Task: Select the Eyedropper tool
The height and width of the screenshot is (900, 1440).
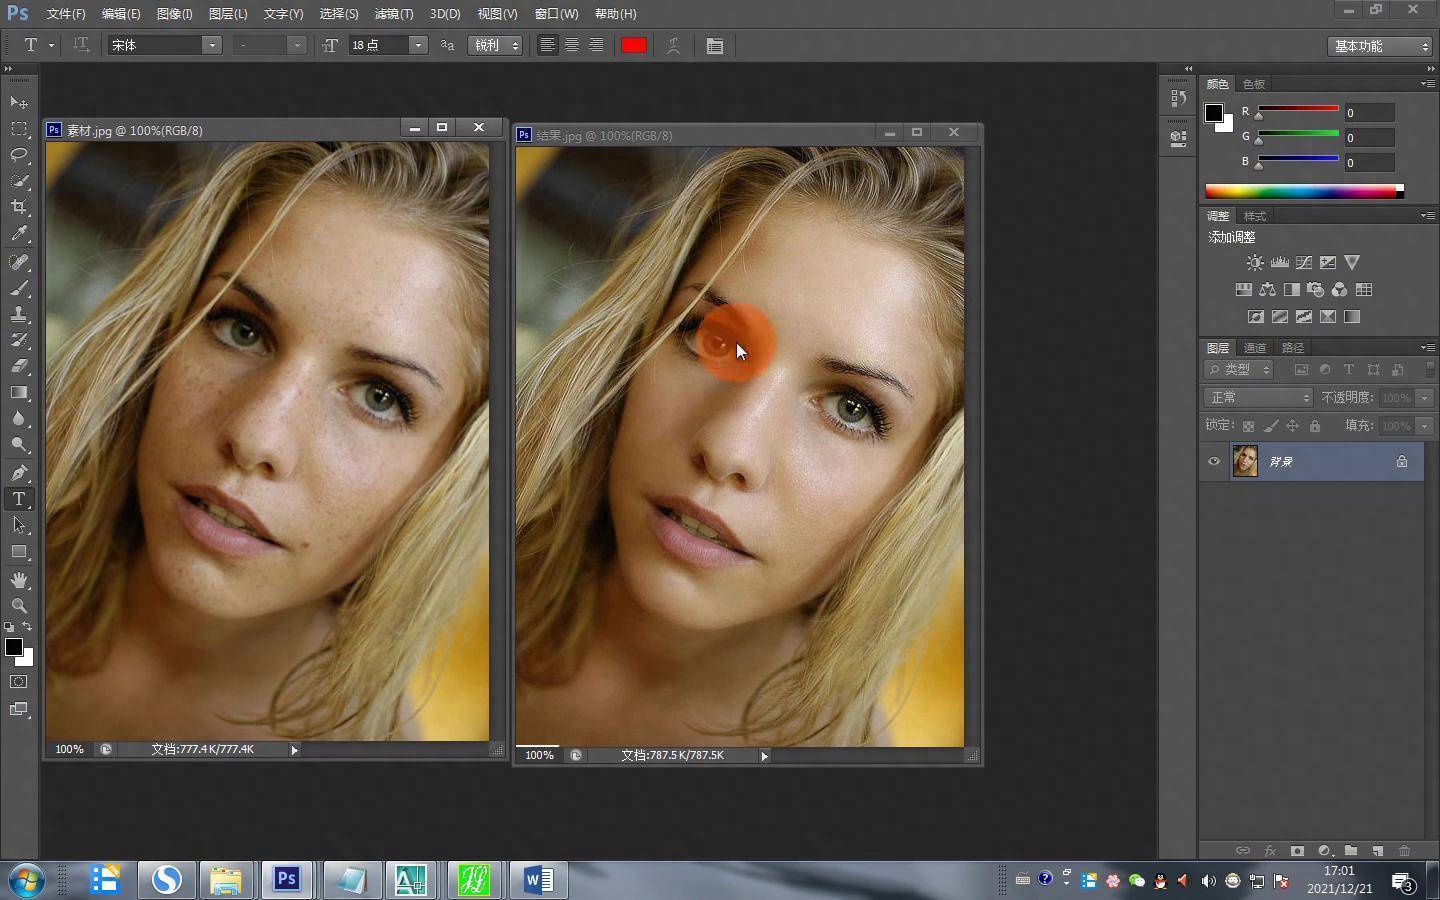Action: coord(19,234)
